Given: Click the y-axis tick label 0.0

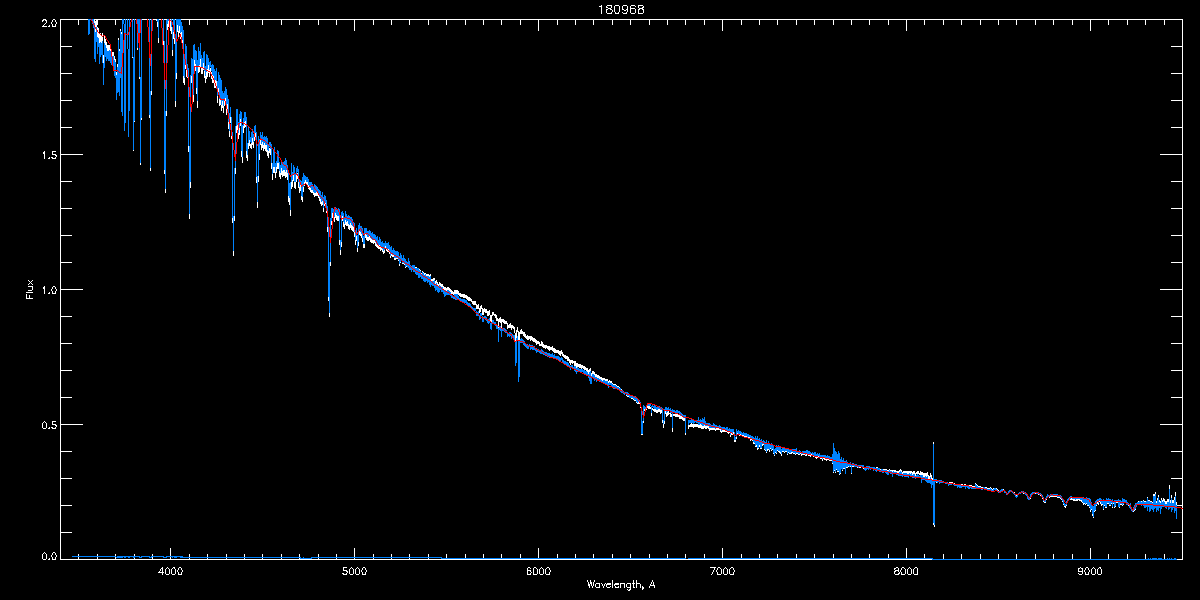Looking at the screenshot, I should point(47,554).
